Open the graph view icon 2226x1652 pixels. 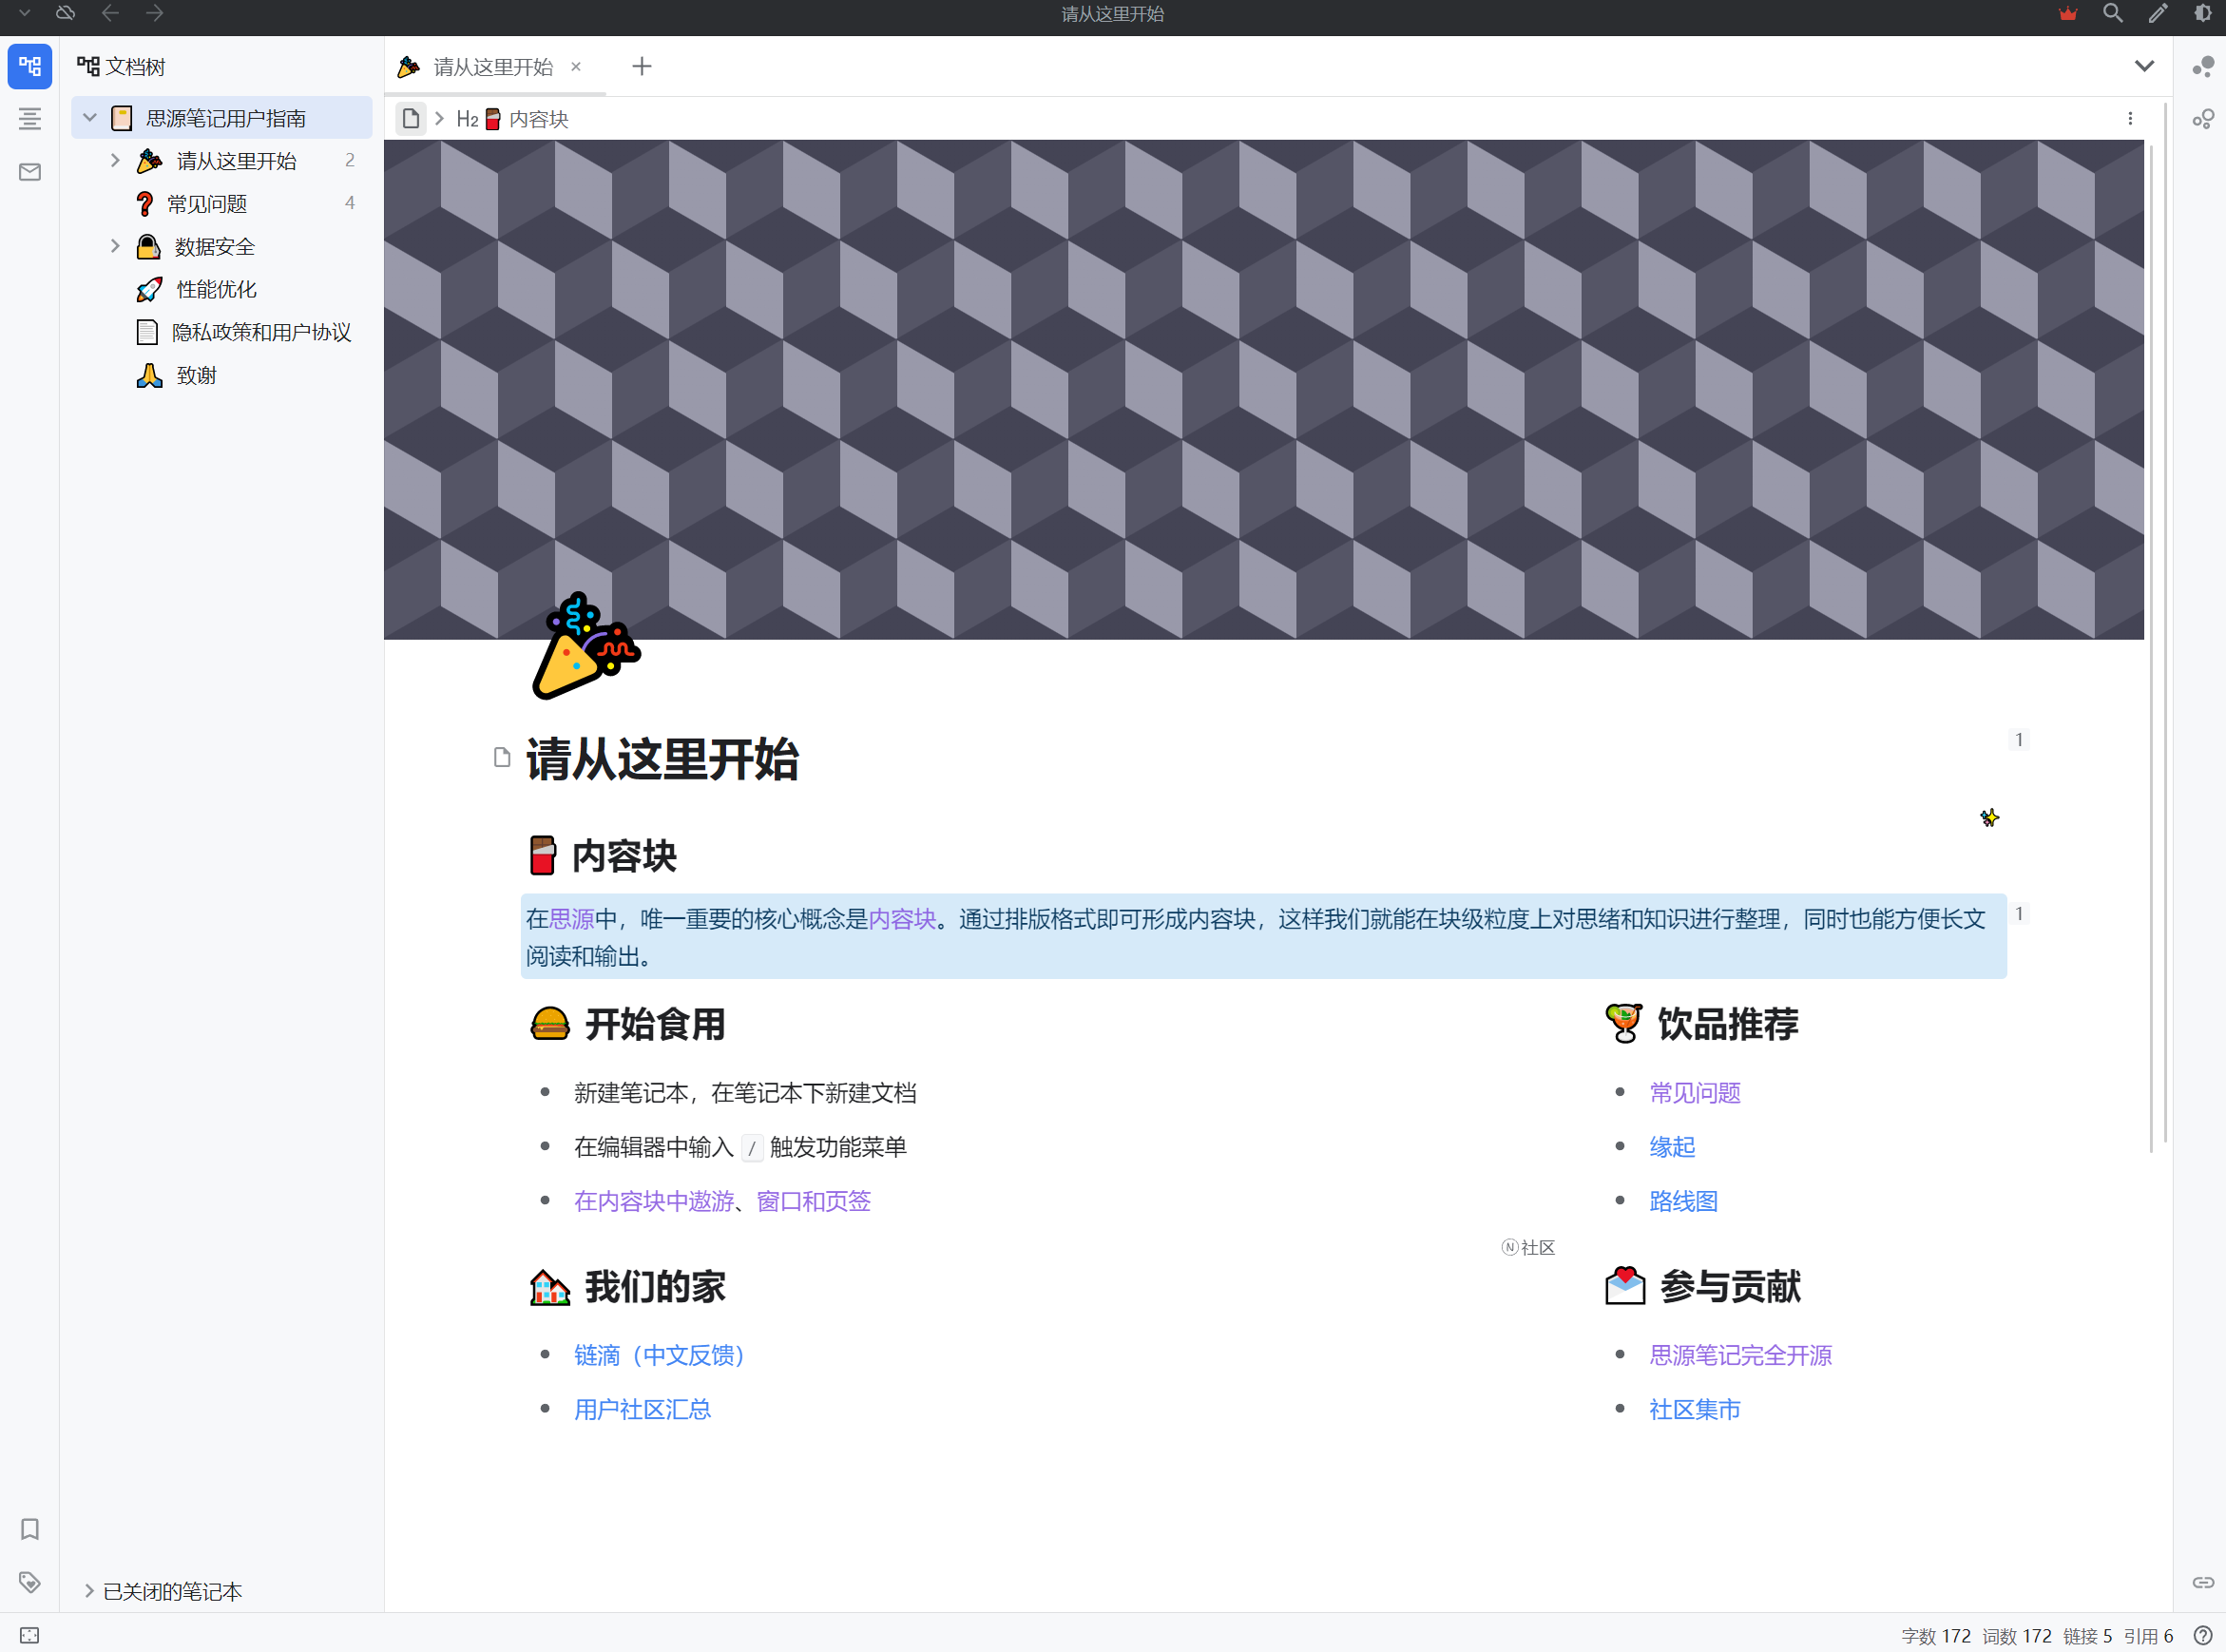(2203, 66)
